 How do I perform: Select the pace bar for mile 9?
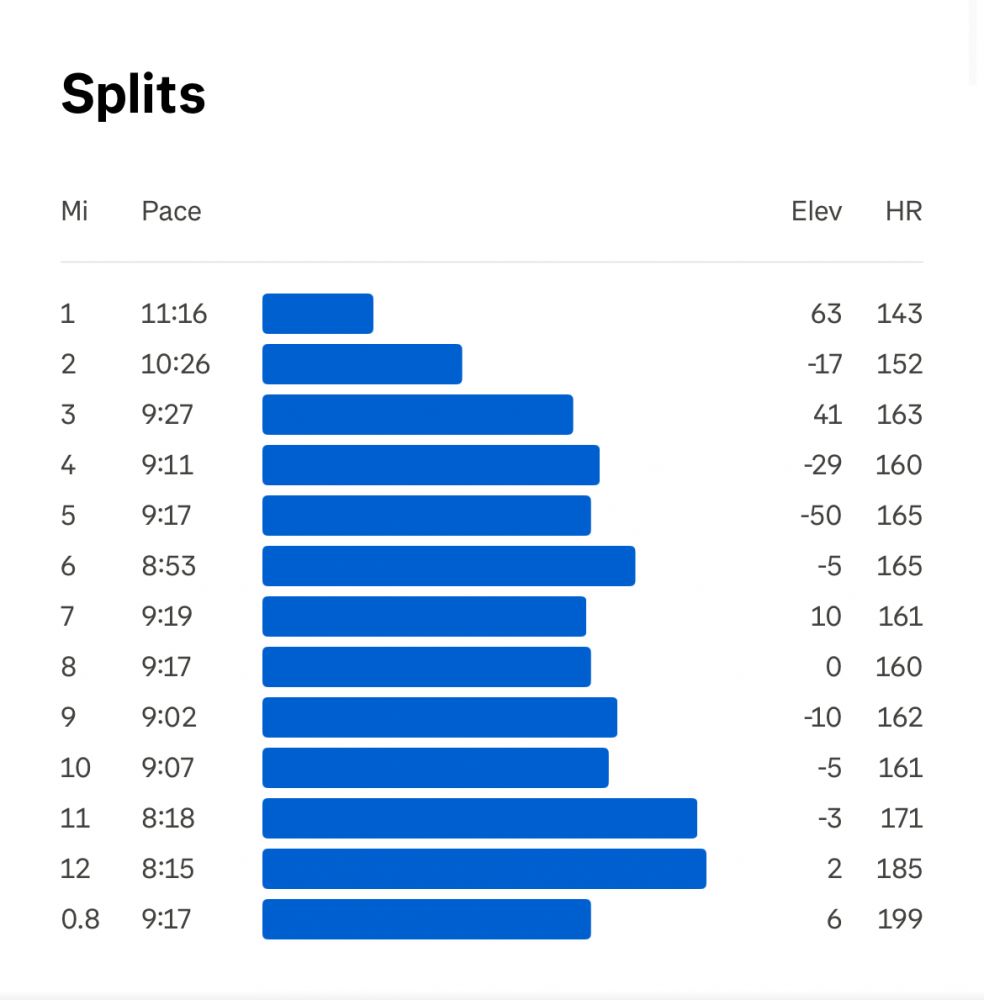[439, 717]
